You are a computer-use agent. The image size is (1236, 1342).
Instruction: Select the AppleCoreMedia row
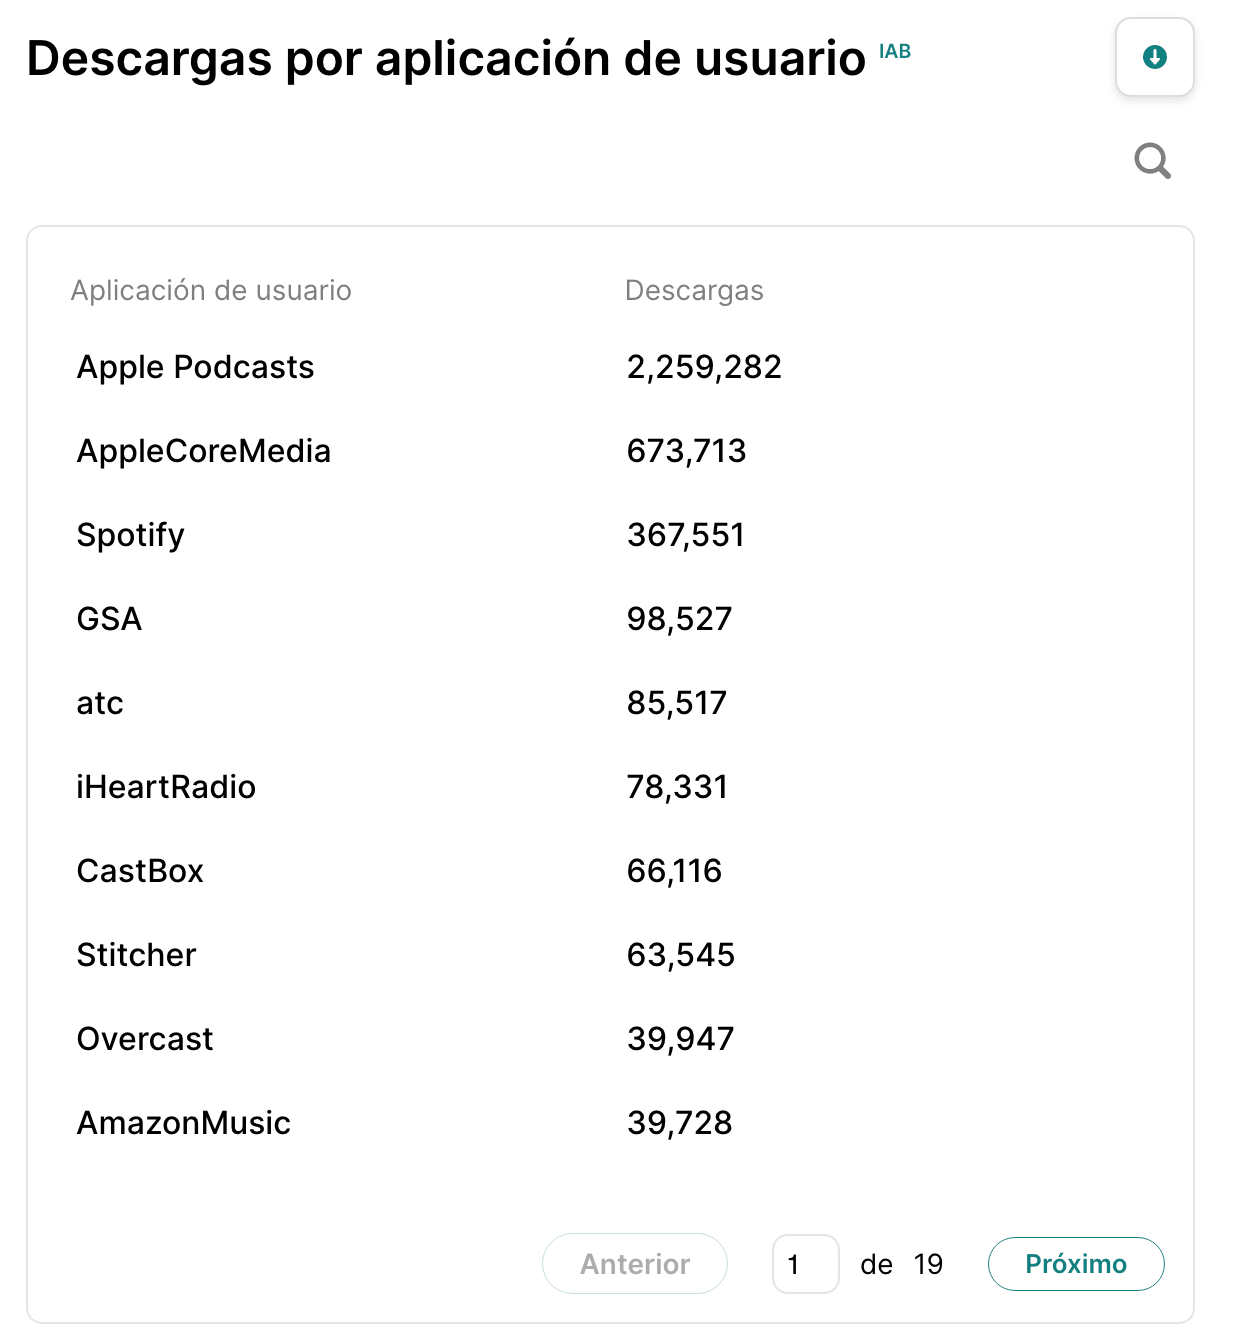(610, 451)
